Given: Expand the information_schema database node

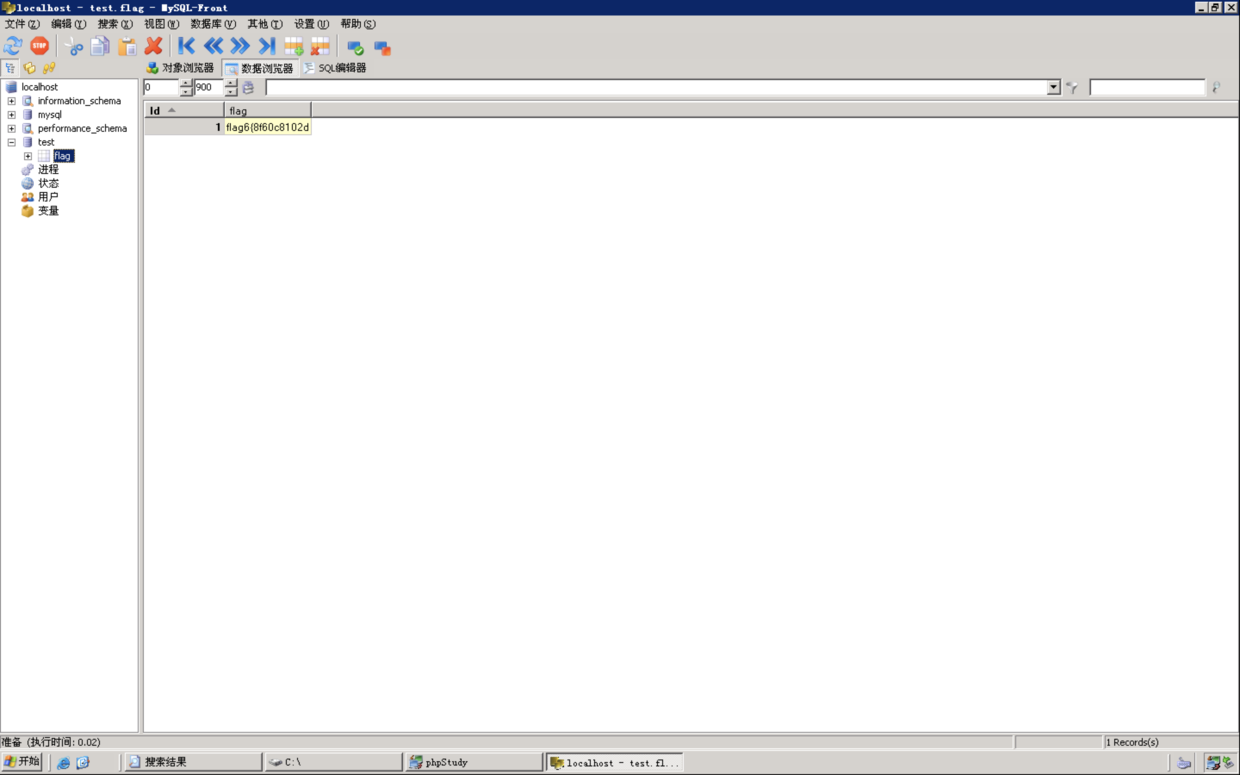Looking at the screenshot, I should click(x=12, y=101).
